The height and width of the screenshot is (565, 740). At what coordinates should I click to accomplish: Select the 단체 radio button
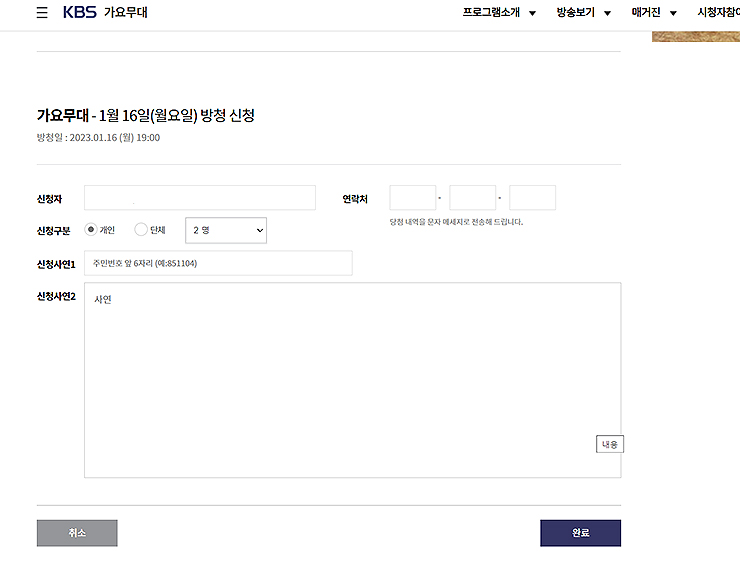[x=141, y=229]
